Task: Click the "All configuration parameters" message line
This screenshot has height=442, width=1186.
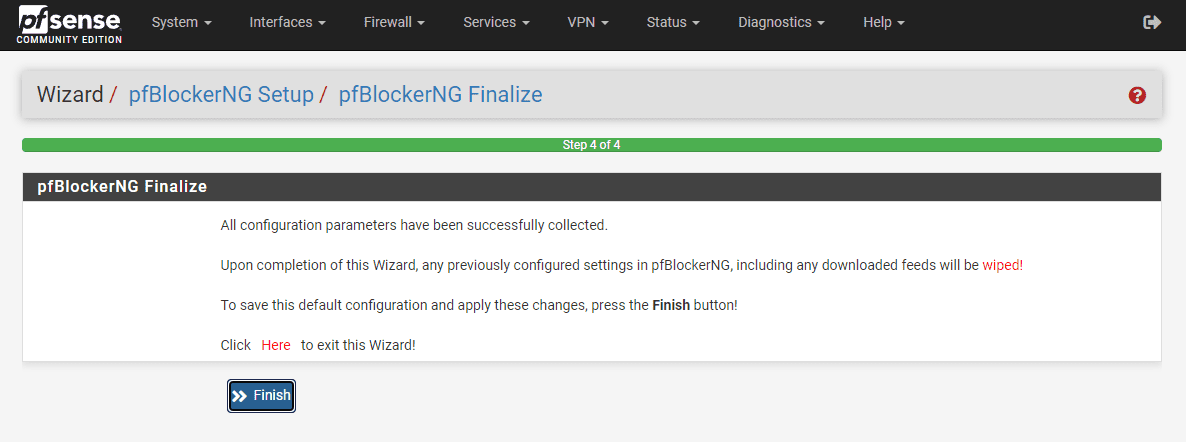Action: [414, 225]
